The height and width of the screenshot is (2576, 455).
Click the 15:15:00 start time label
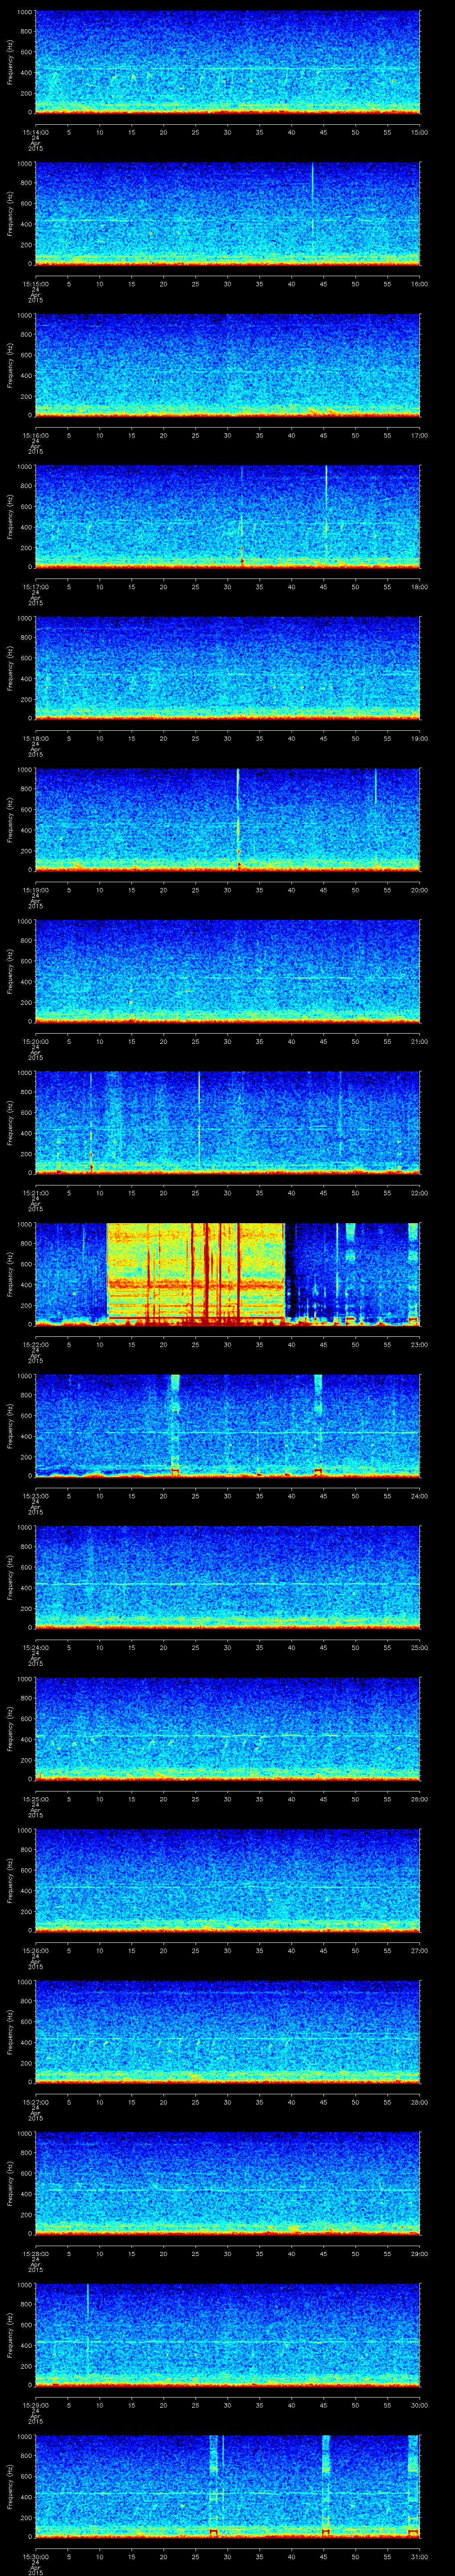pos(35,284)
